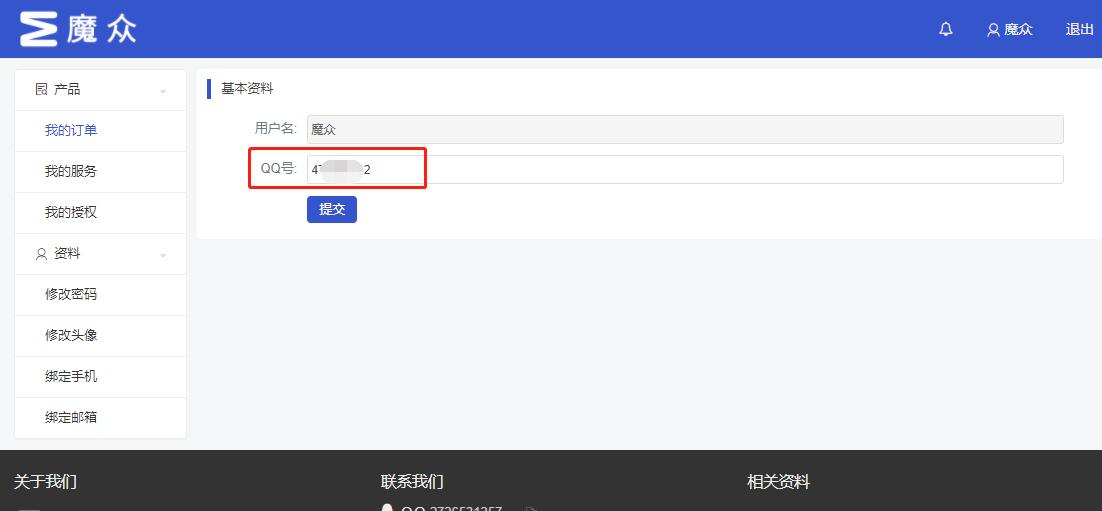Open 我的订单 in the sidebar
The image size is (1102, 511).
click(x=71, y=131)
